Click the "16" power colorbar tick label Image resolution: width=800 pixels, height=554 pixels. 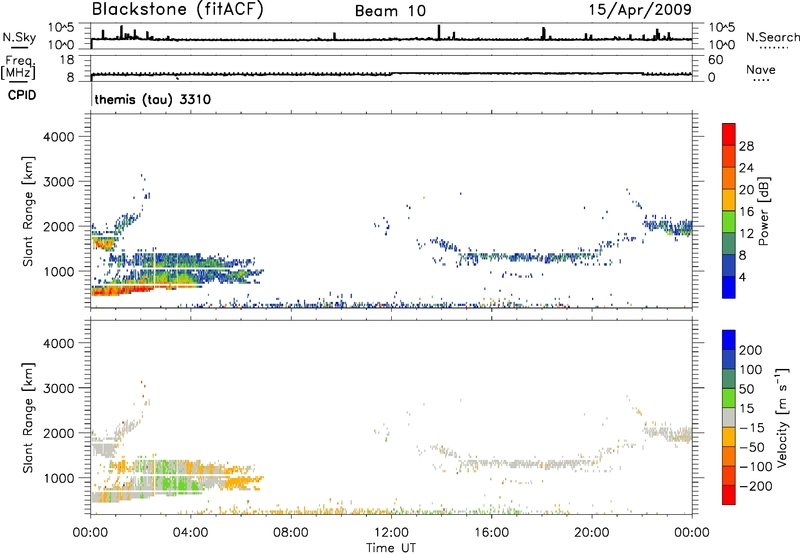coord(746,212)
